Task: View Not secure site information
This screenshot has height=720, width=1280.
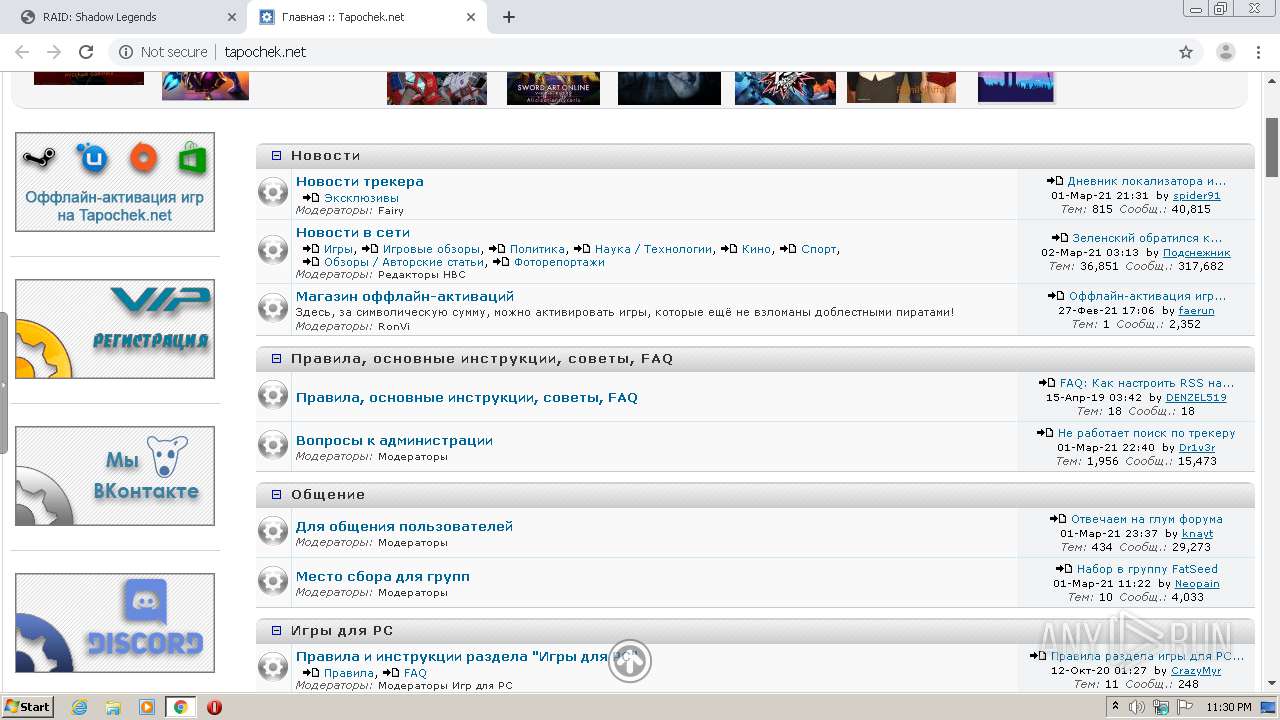Action: tap(164, 52)
